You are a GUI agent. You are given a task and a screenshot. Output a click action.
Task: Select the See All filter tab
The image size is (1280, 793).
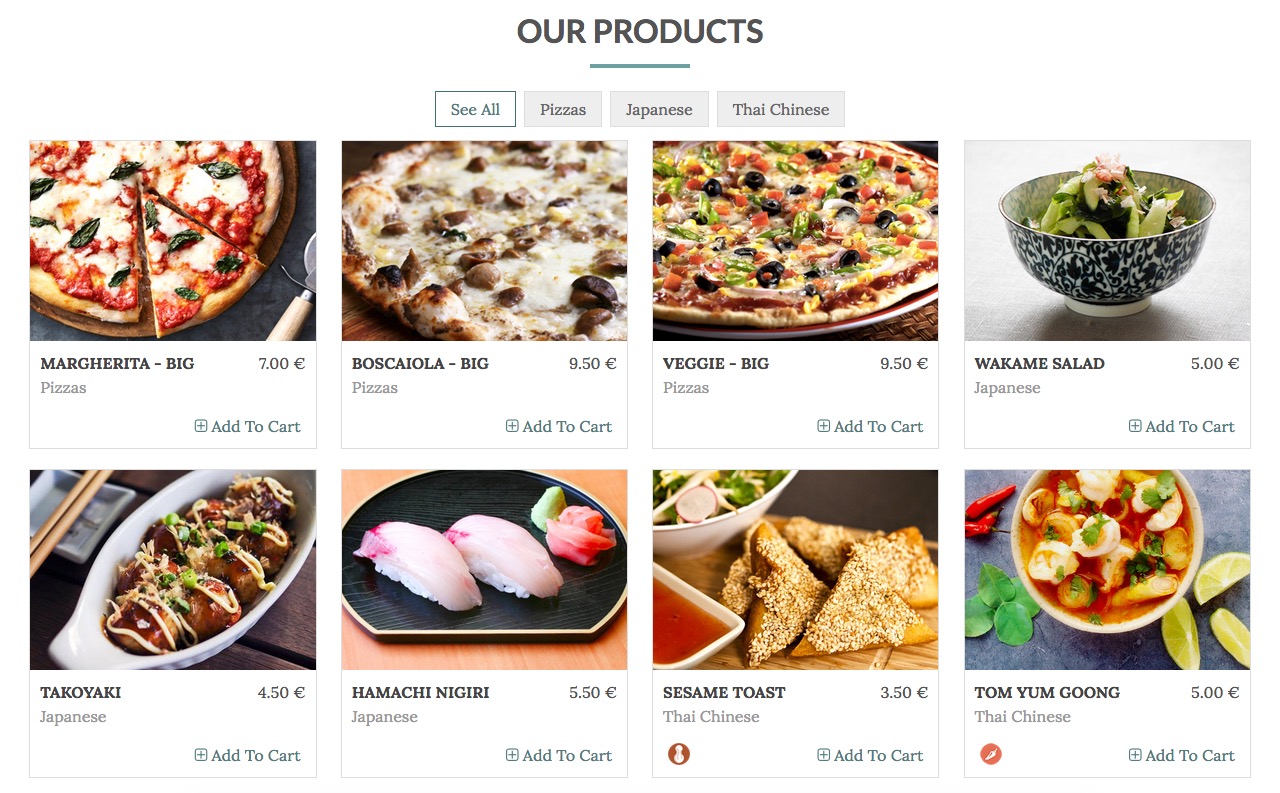tap(475, 109)
